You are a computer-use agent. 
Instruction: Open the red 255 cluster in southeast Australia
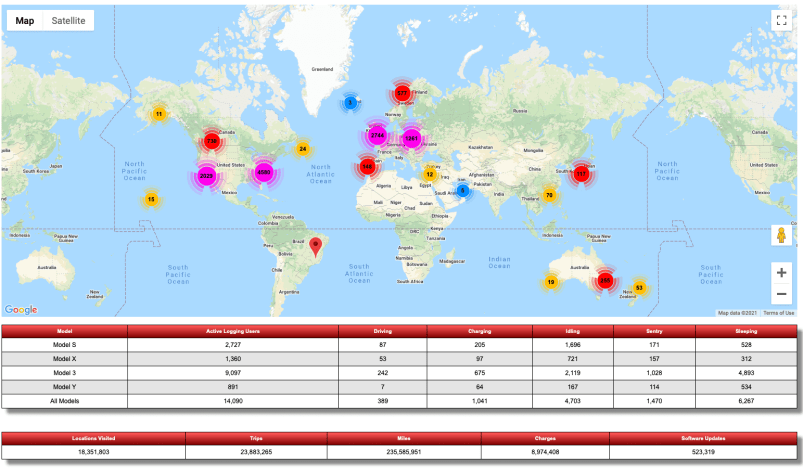(605, 280)
